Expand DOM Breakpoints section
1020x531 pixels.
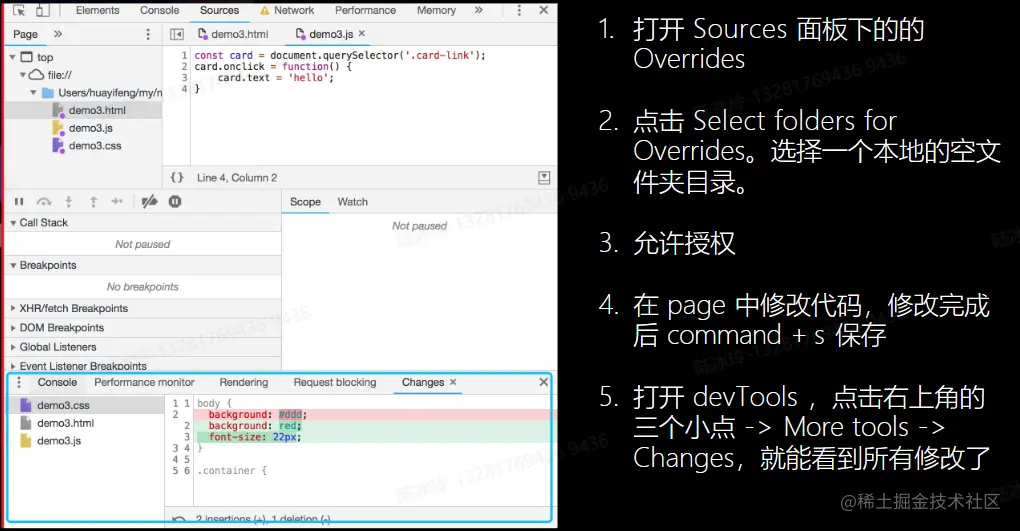tap(12, 328)
